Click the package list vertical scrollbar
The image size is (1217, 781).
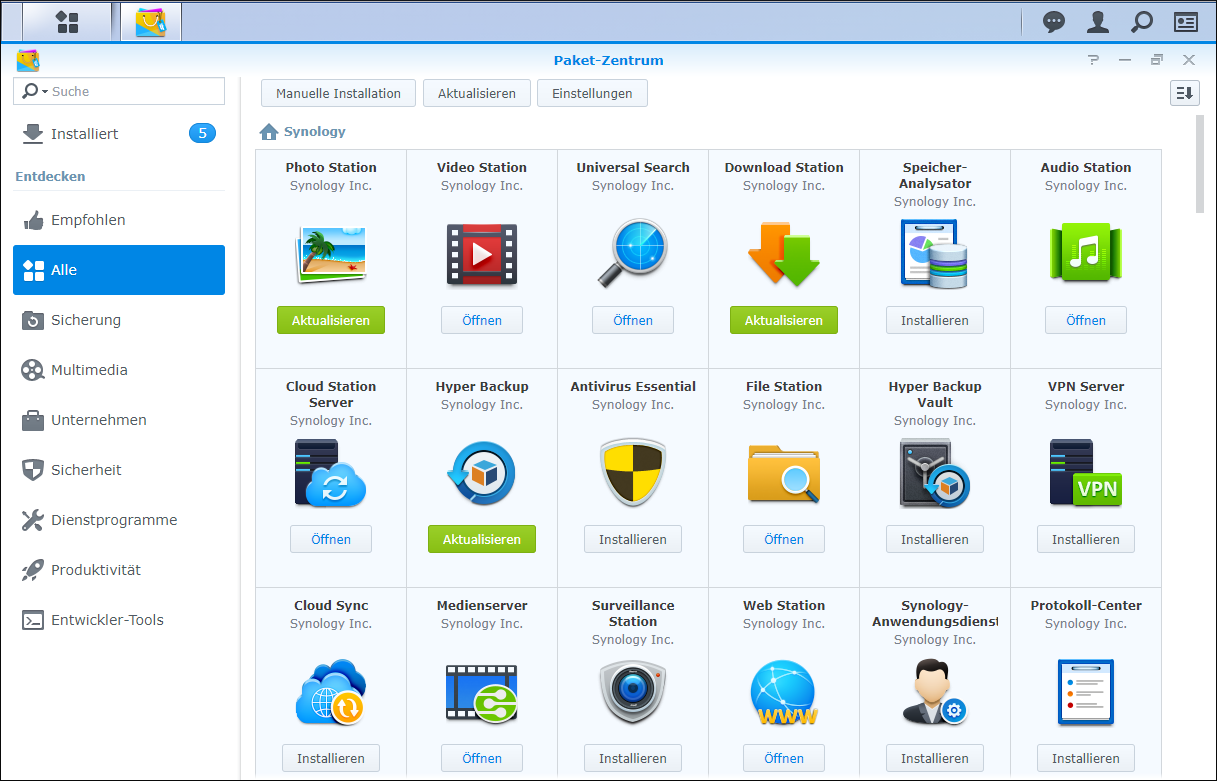(x=1200, y=163)
